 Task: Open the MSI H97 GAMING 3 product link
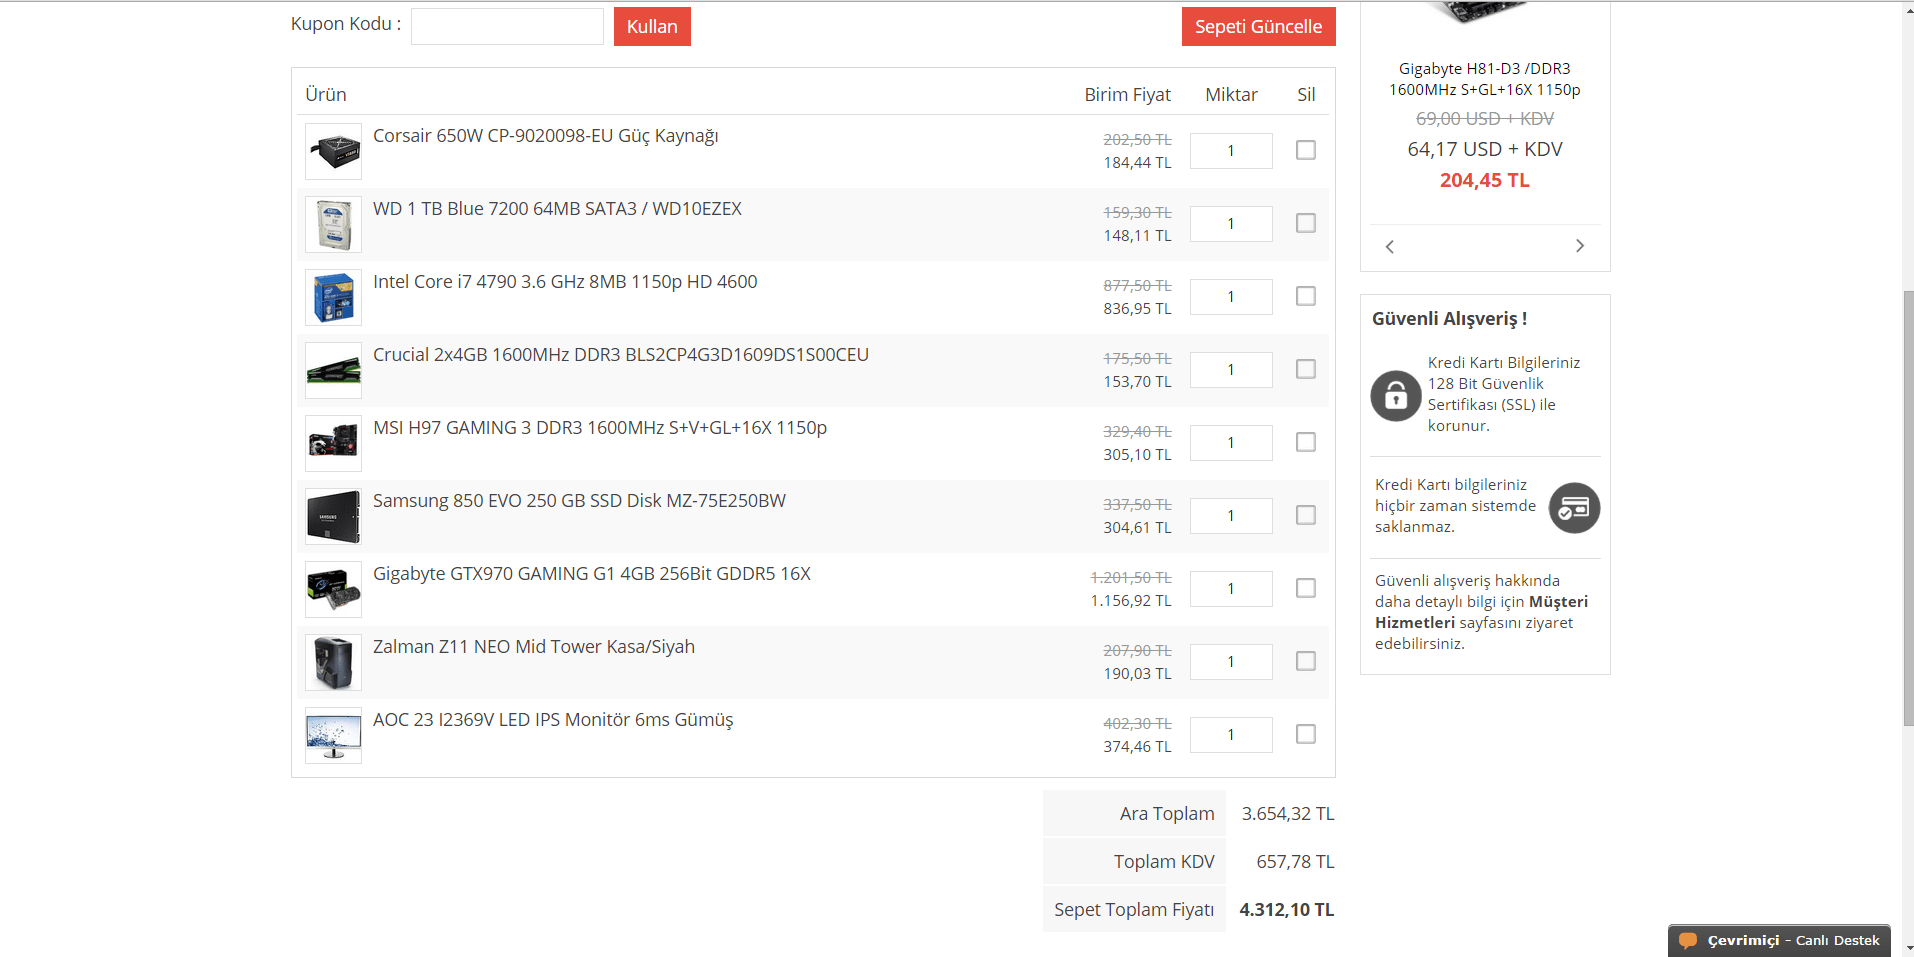[x=600, y=428]
